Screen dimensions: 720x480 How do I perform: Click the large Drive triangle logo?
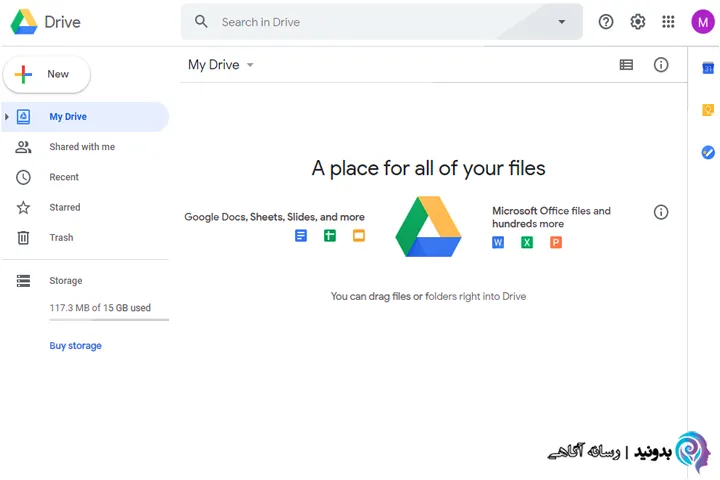[428, 226]
